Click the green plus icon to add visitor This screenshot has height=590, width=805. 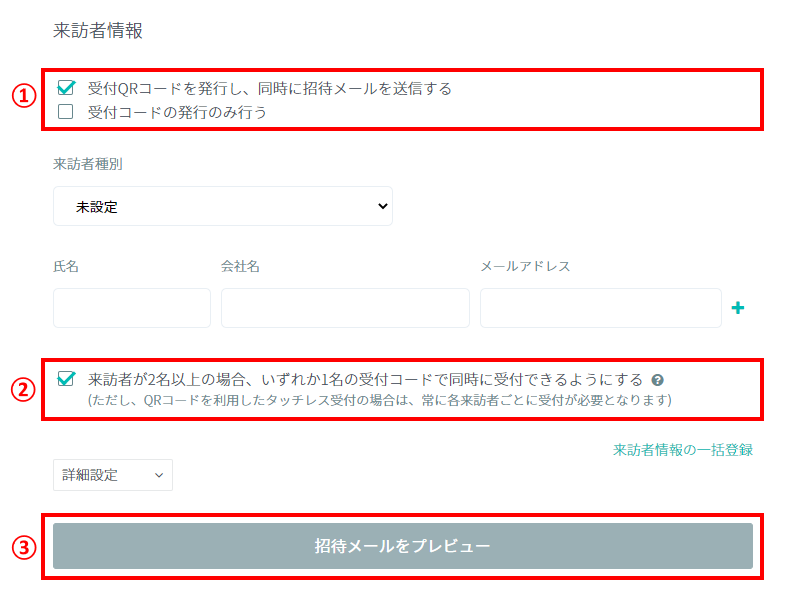pos(738,309)
